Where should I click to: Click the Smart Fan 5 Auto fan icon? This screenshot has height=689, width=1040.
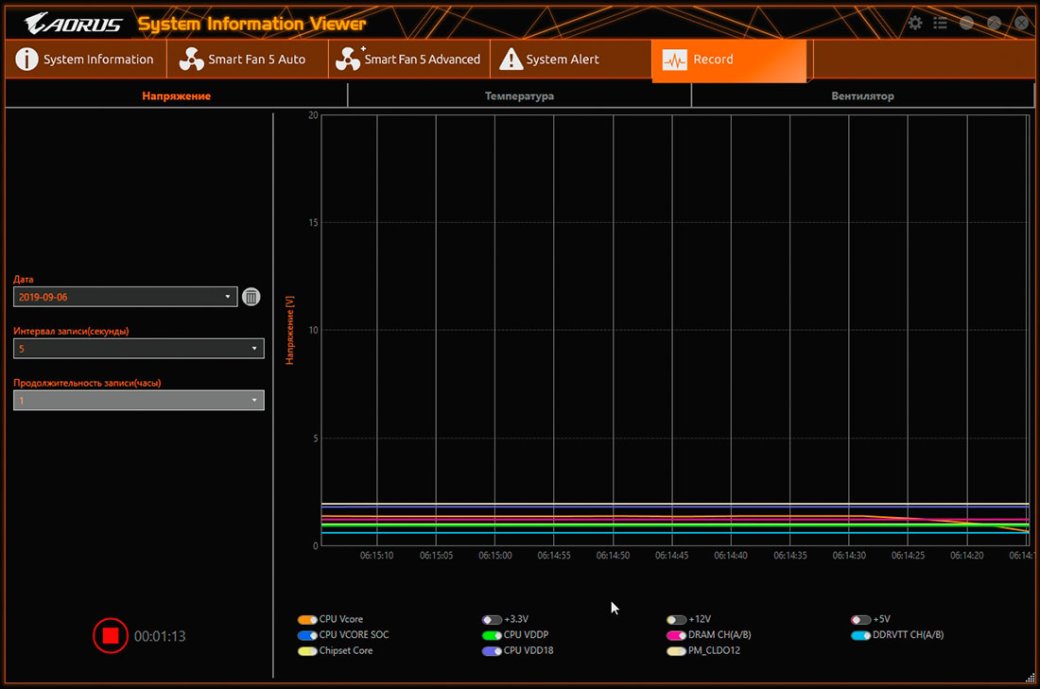point(191,60)
